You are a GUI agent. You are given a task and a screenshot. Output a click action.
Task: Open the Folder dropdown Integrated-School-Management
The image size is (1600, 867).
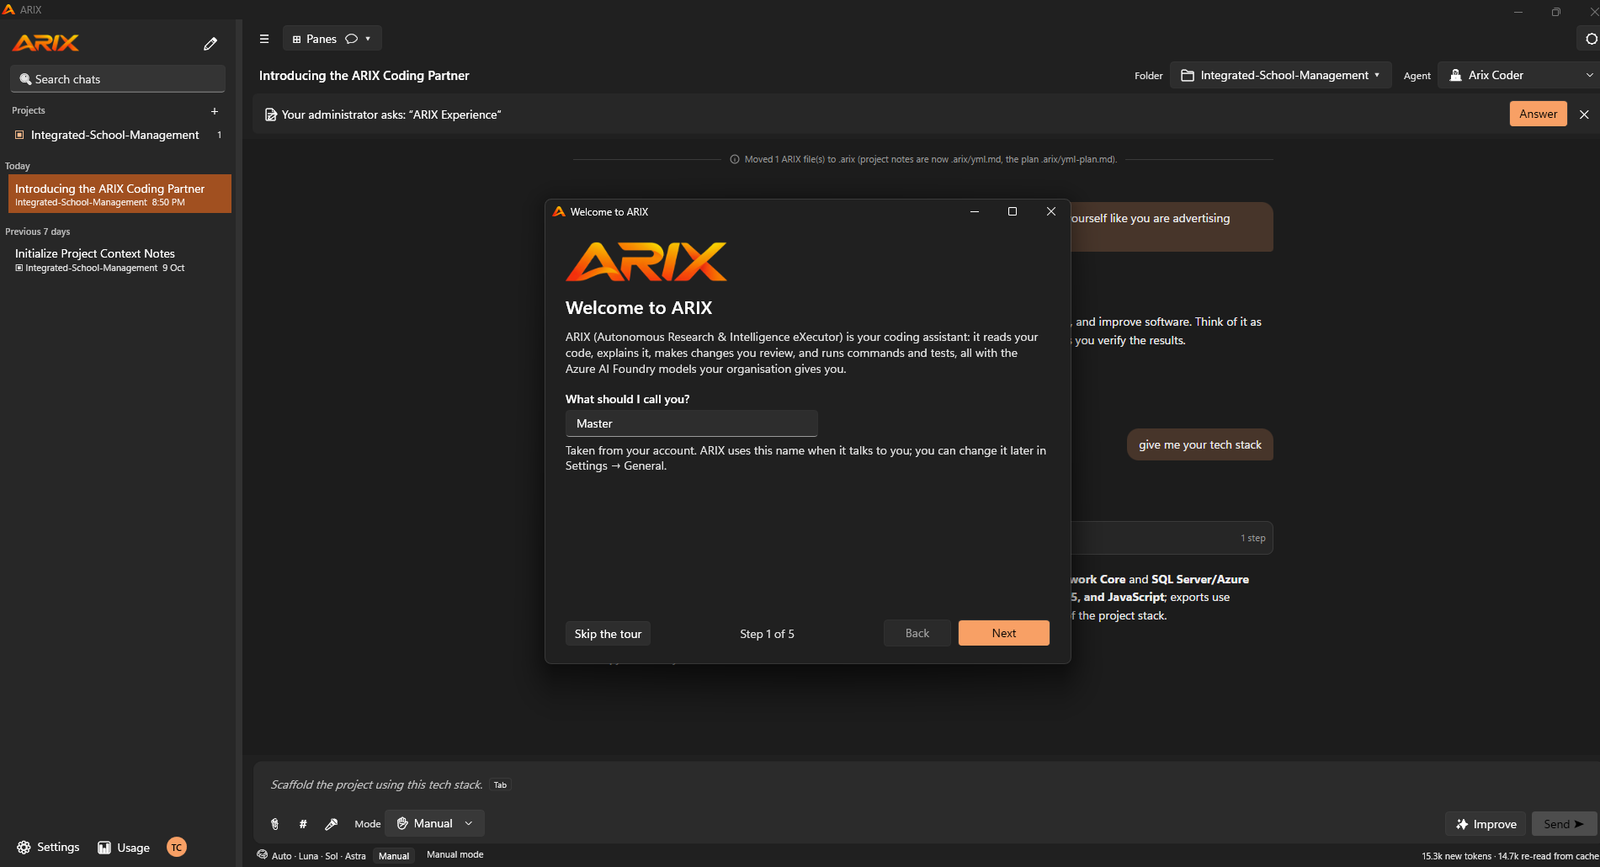point(1281,75)
